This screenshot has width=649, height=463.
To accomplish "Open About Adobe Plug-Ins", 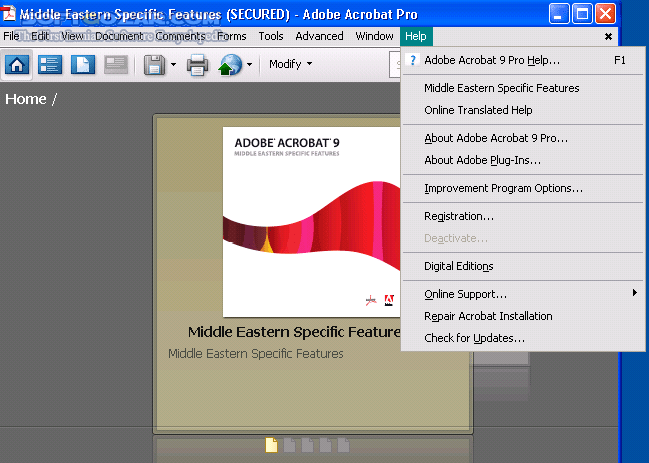I will point(523,160).
